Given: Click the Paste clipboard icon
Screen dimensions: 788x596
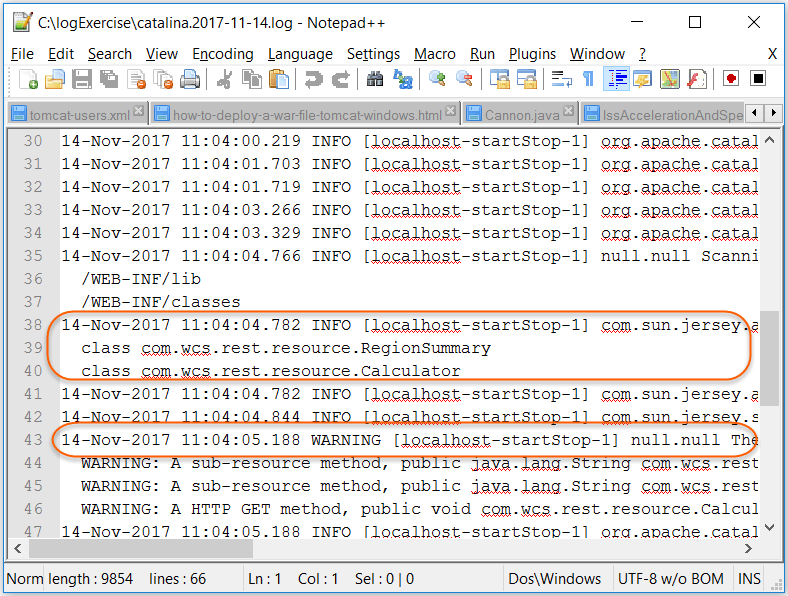Looking at the screenshot, I should [279, 79].
